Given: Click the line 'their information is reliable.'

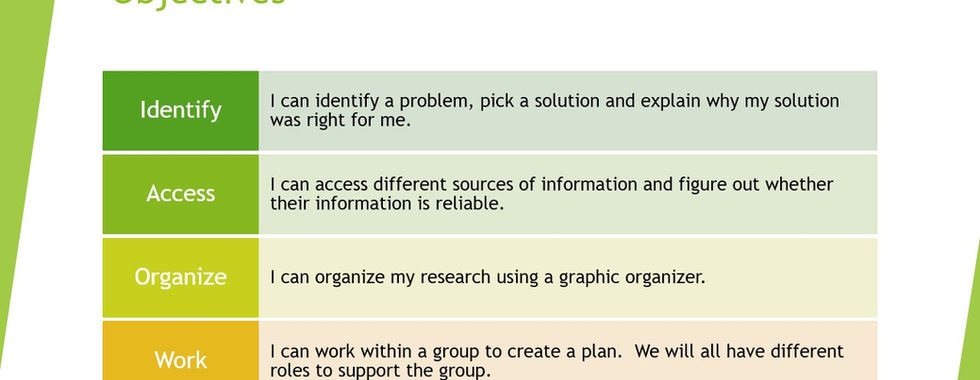Looking at the screenshot, I should point(387,203).
